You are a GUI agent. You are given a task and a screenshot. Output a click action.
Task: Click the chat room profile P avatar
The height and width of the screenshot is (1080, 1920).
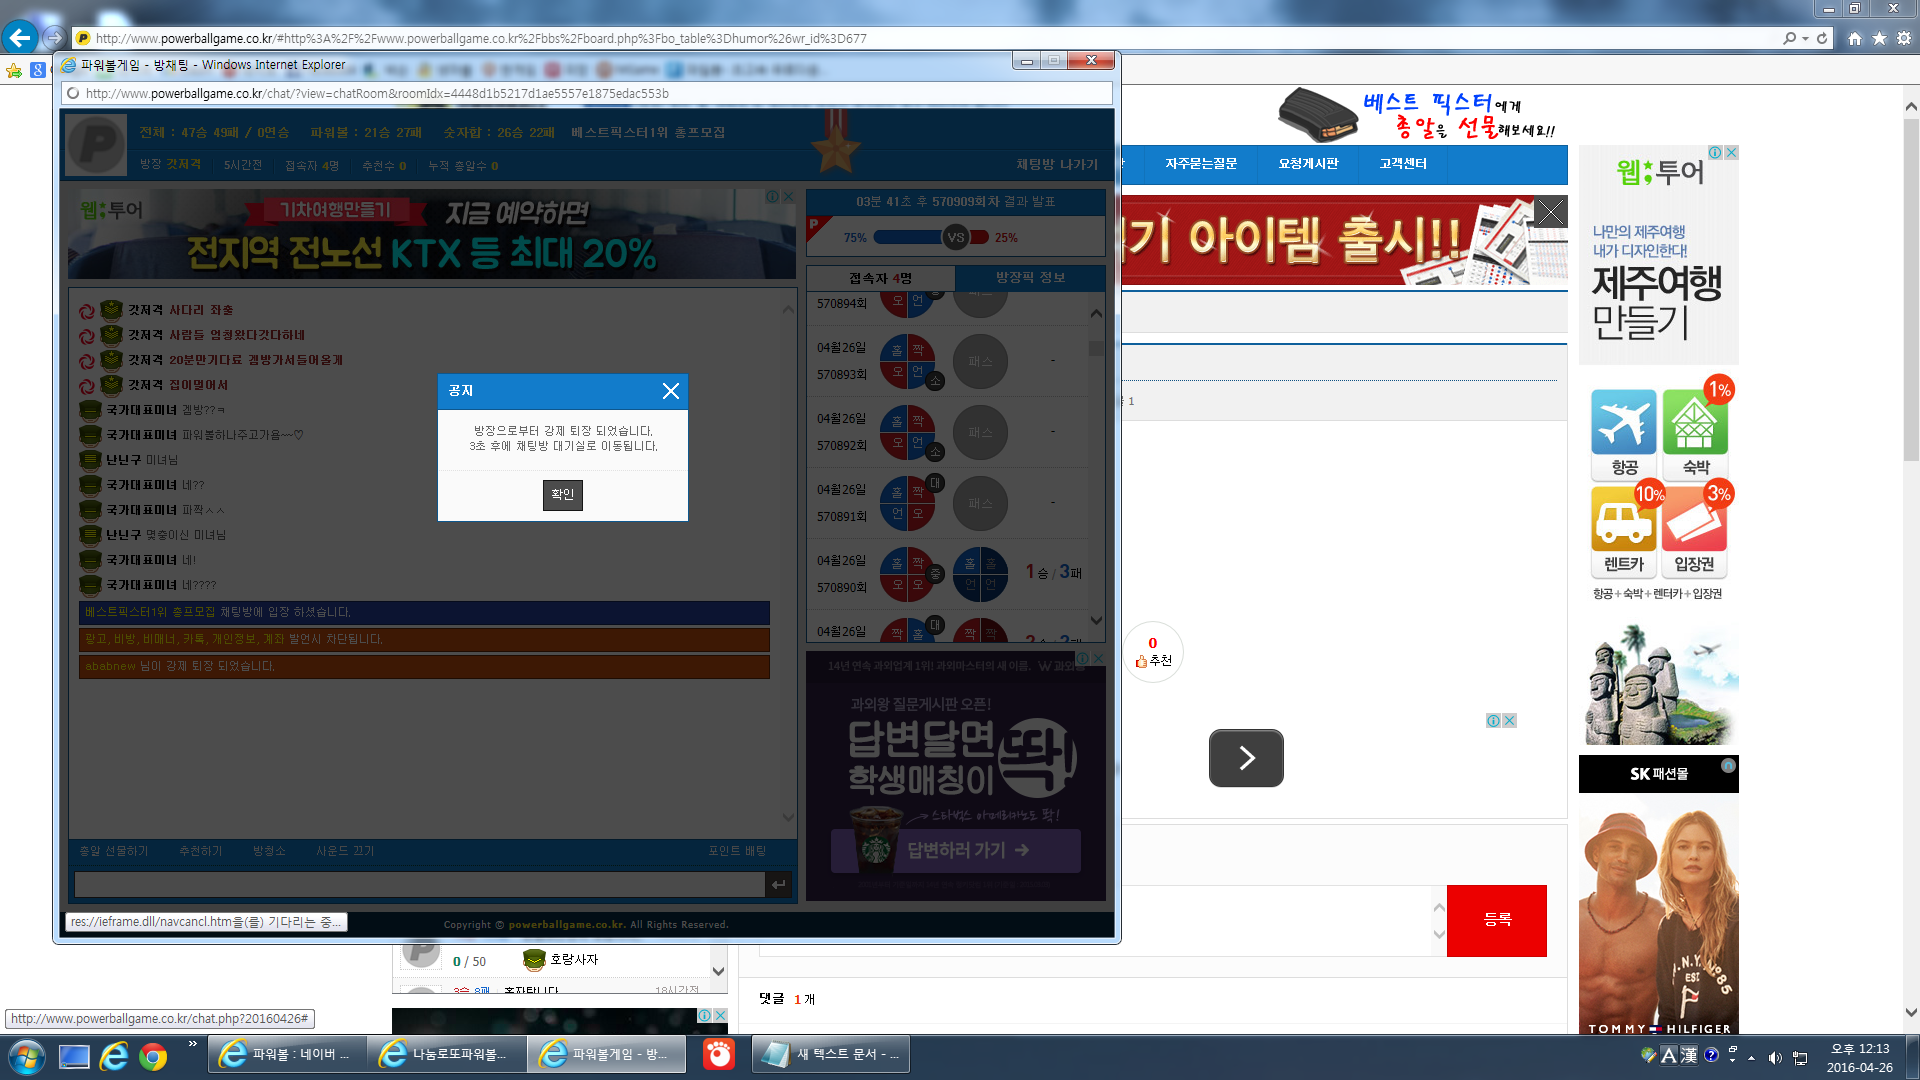pos(96,145)
